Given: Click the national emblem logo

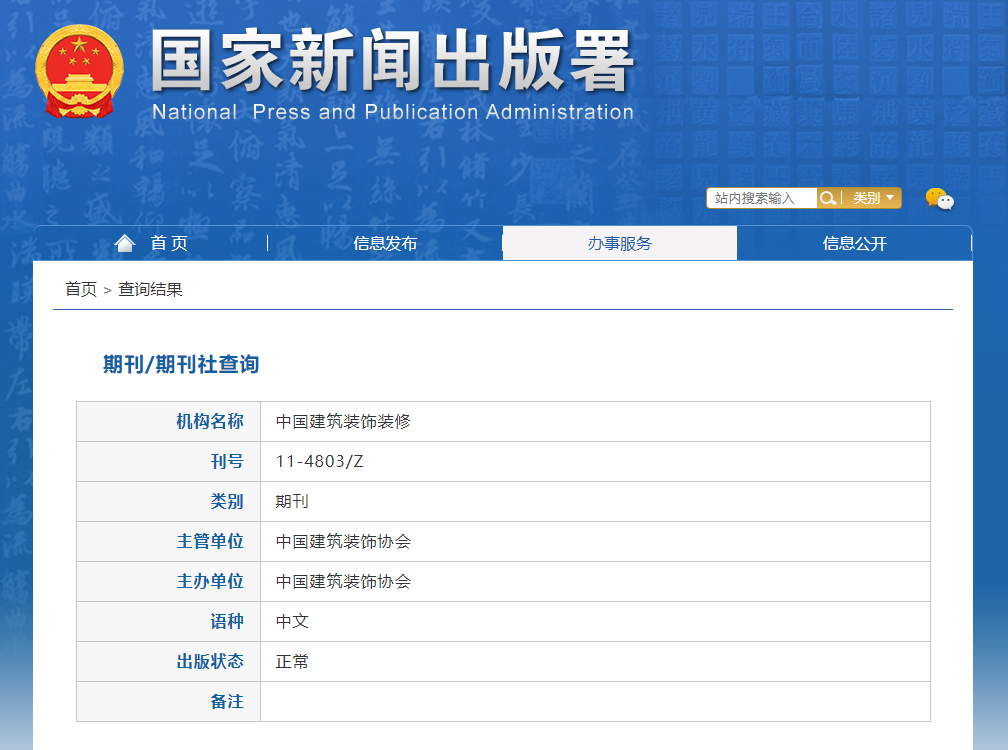Looking at the screenshot, I should pos(80,71).
